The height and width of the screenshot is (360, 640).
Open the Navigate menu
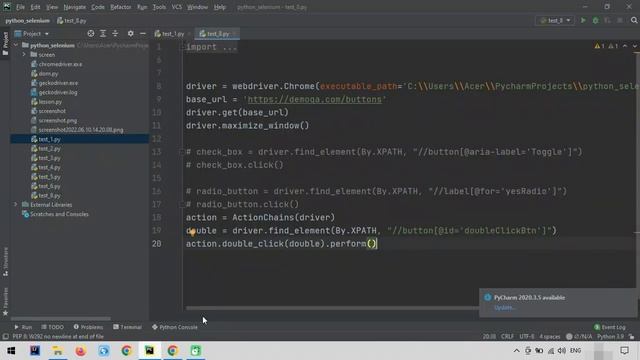(75, 7)
